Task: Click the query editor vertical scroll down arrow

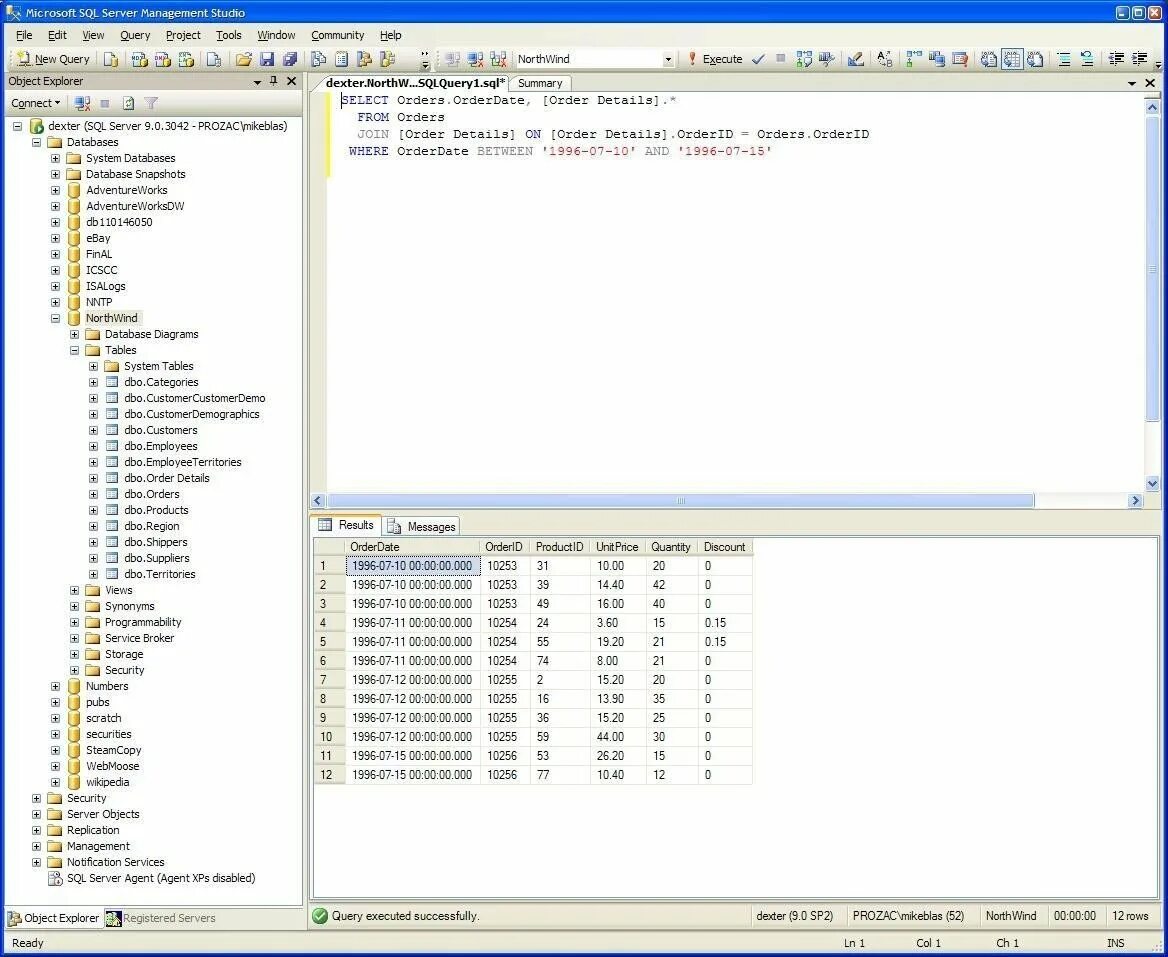Action: click(x=1152, y=483)
